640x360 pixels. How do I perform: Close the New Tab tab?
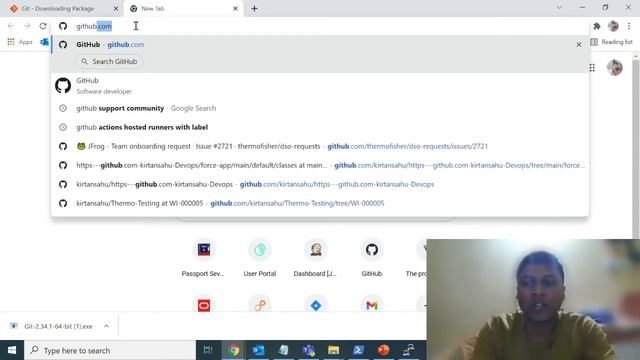[x=235, y=9]
